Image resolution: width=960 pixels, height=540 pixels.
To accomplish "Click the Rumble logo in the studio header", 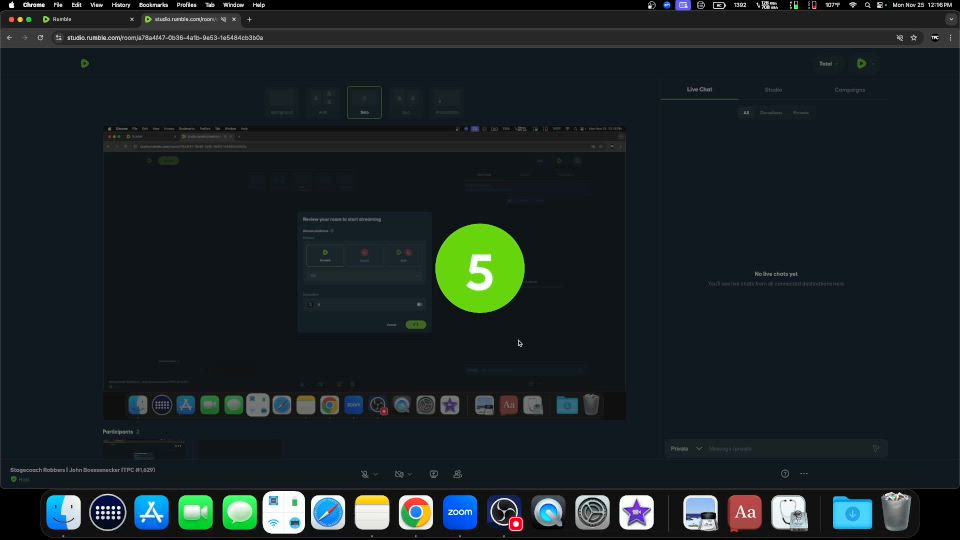I will click(x=85, y=63).
